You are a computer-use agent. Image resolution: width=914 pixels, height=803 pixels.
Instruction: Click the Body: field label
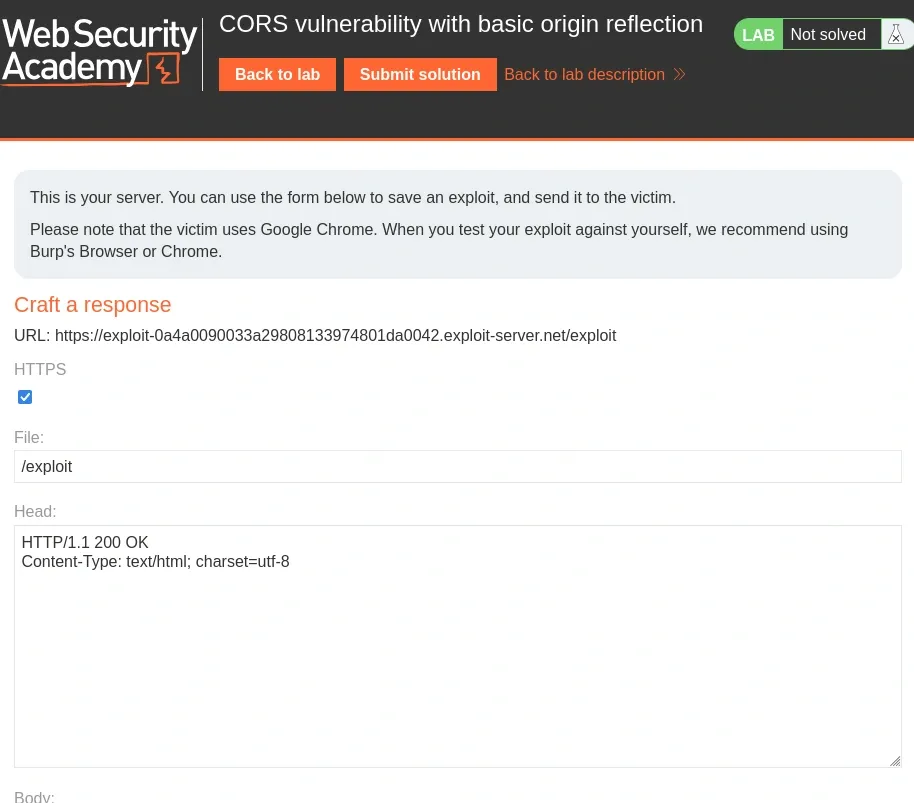click(x=34, y=797)
